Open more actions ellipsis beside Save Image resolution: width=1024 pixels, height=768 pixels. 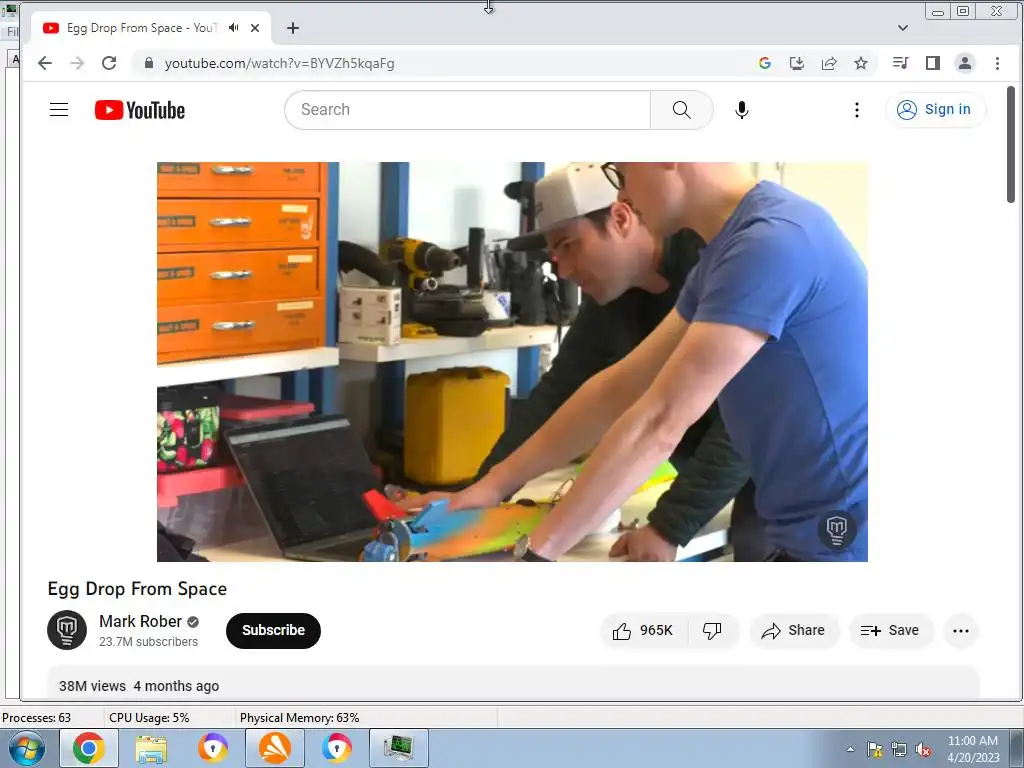[x=961, y=631]
